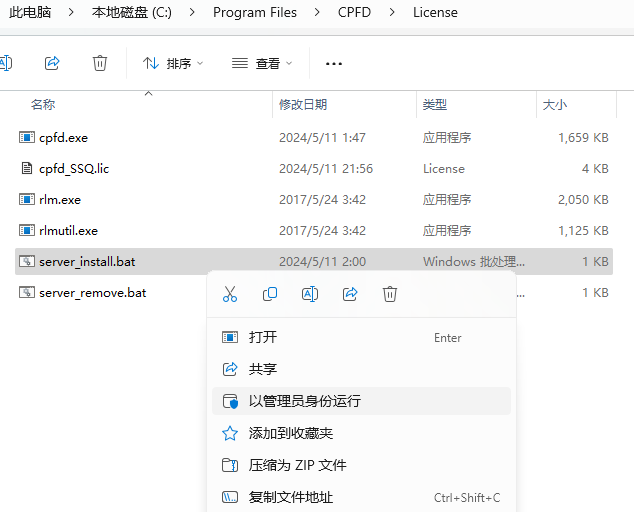The width and height of the screenshot is (634, 512).
Task: Click the context menu rename icon
Action: point(310,294)
